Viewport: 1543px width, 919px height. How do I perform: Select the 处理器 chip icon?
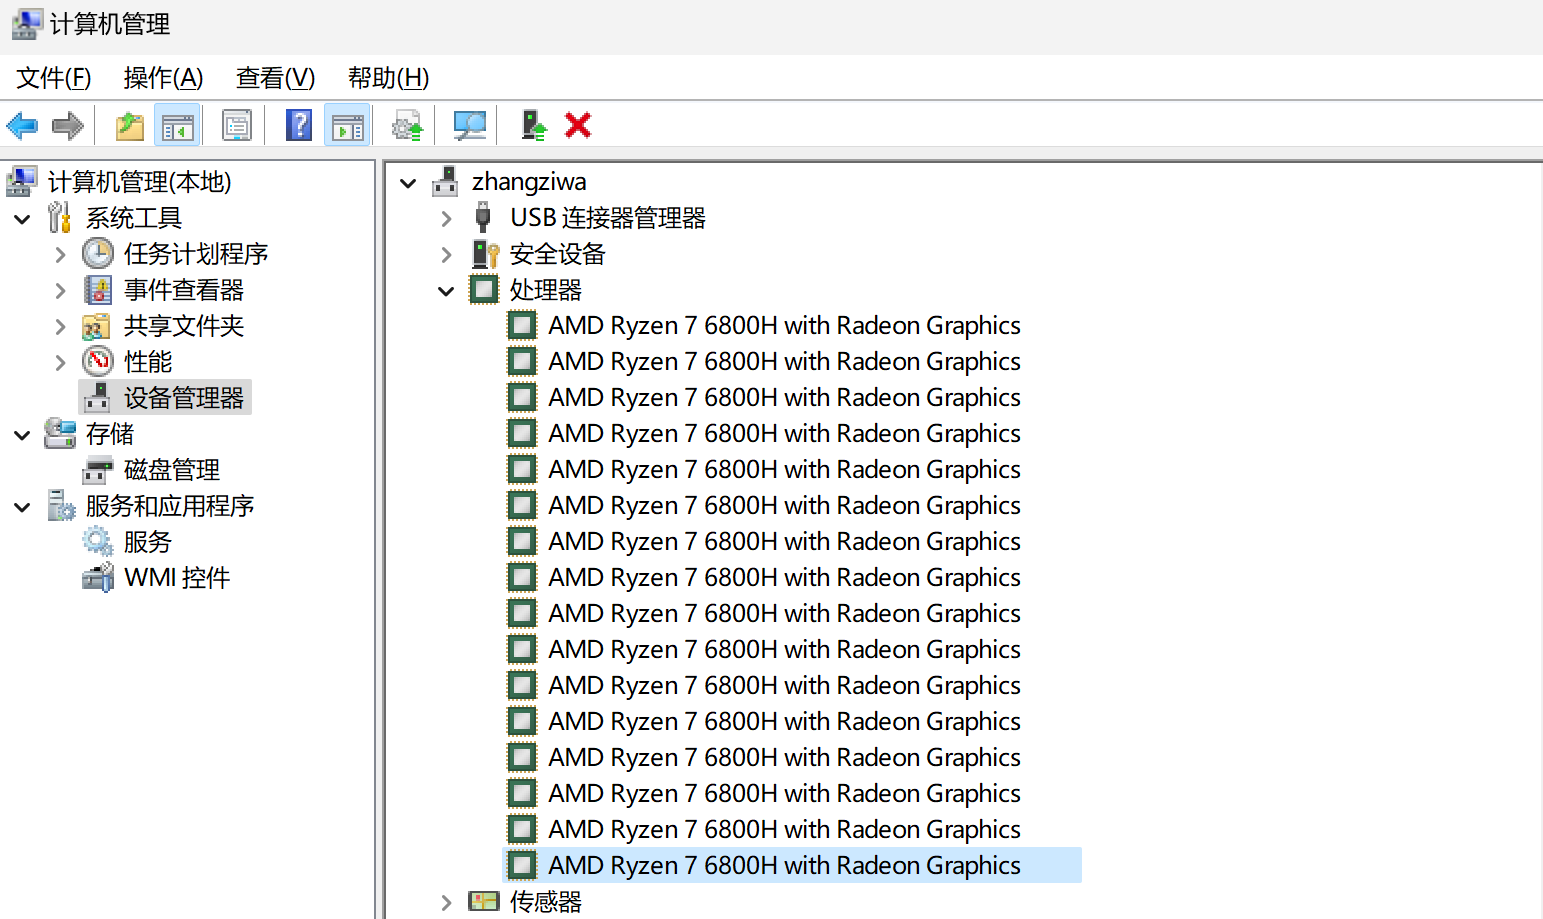pos(484,290)
